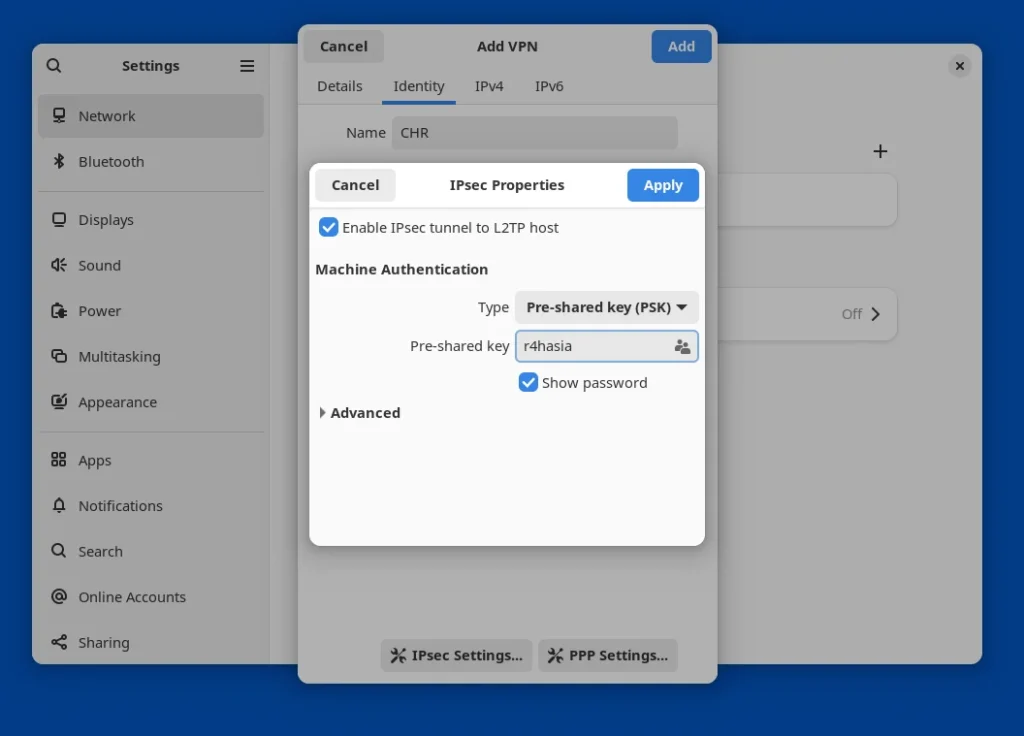Select Power in the Settings sidebar
This screenshot has width=1024, height=736.
tap(100, 311)
